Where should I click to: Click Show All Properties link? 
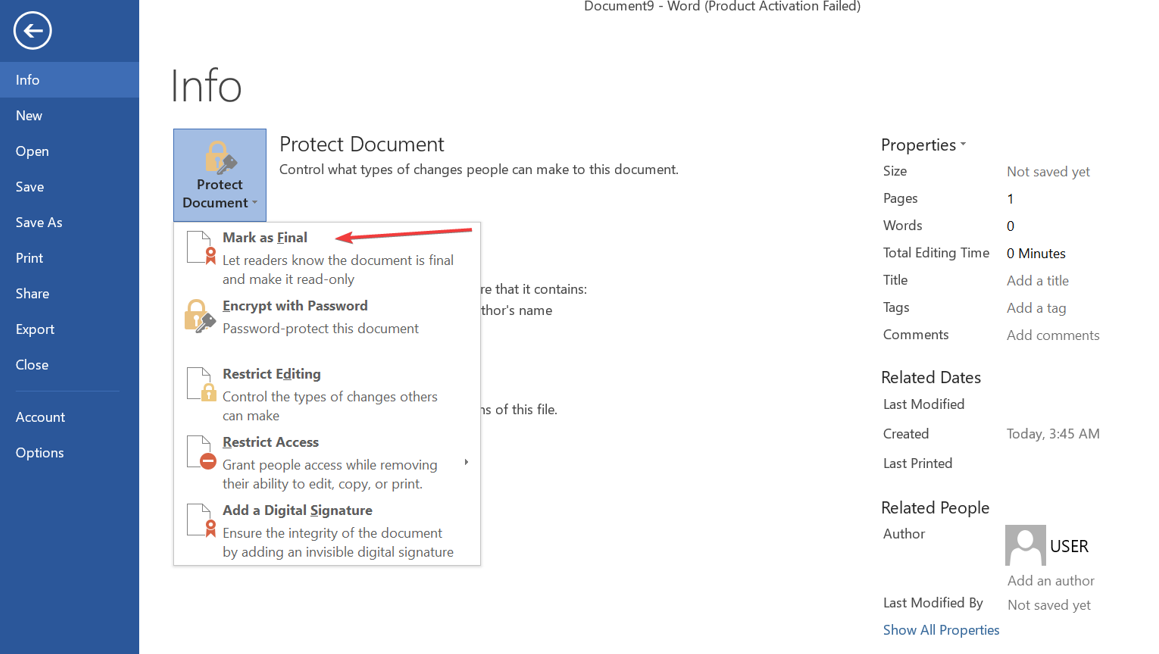[x=941, y=630]
